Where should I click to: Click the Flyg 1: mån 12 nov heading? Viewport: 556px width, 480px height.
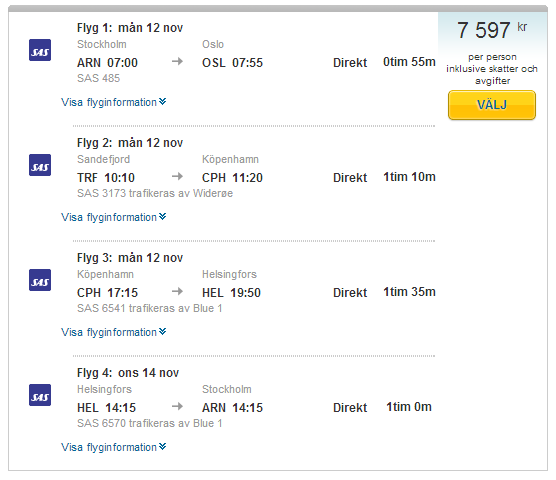click(x=130, y=28)
